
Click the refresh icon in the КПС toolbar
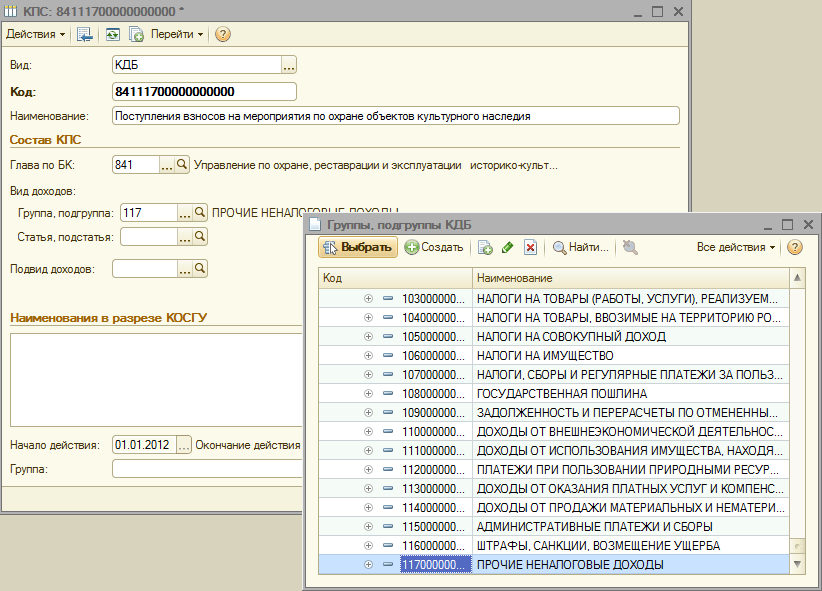(x=112, y=34)
